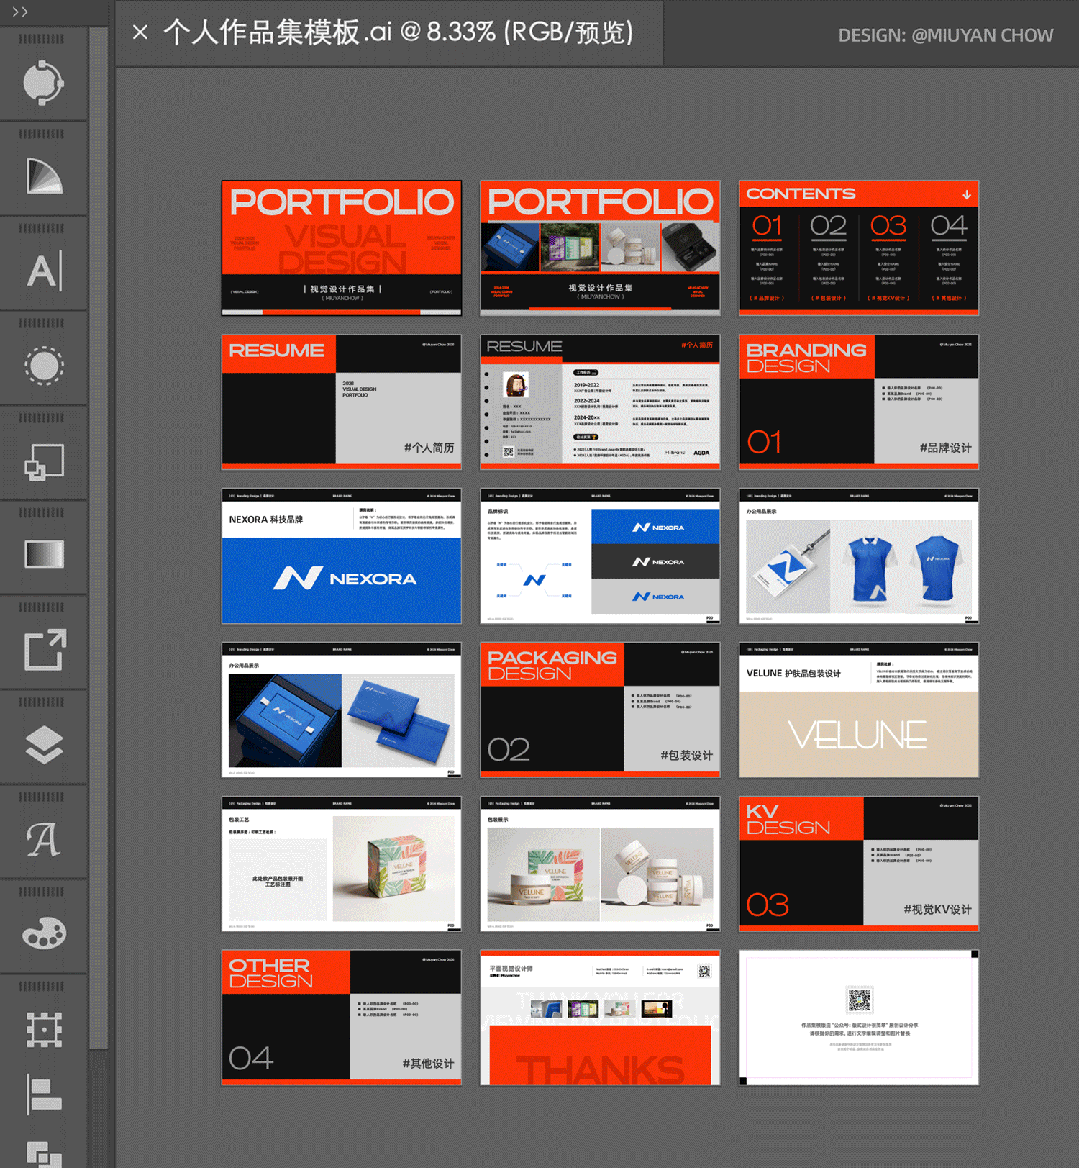Select the NEXORA polo shirts mockup artboard
The image size is (1079, 1168).
coord(859,556)
